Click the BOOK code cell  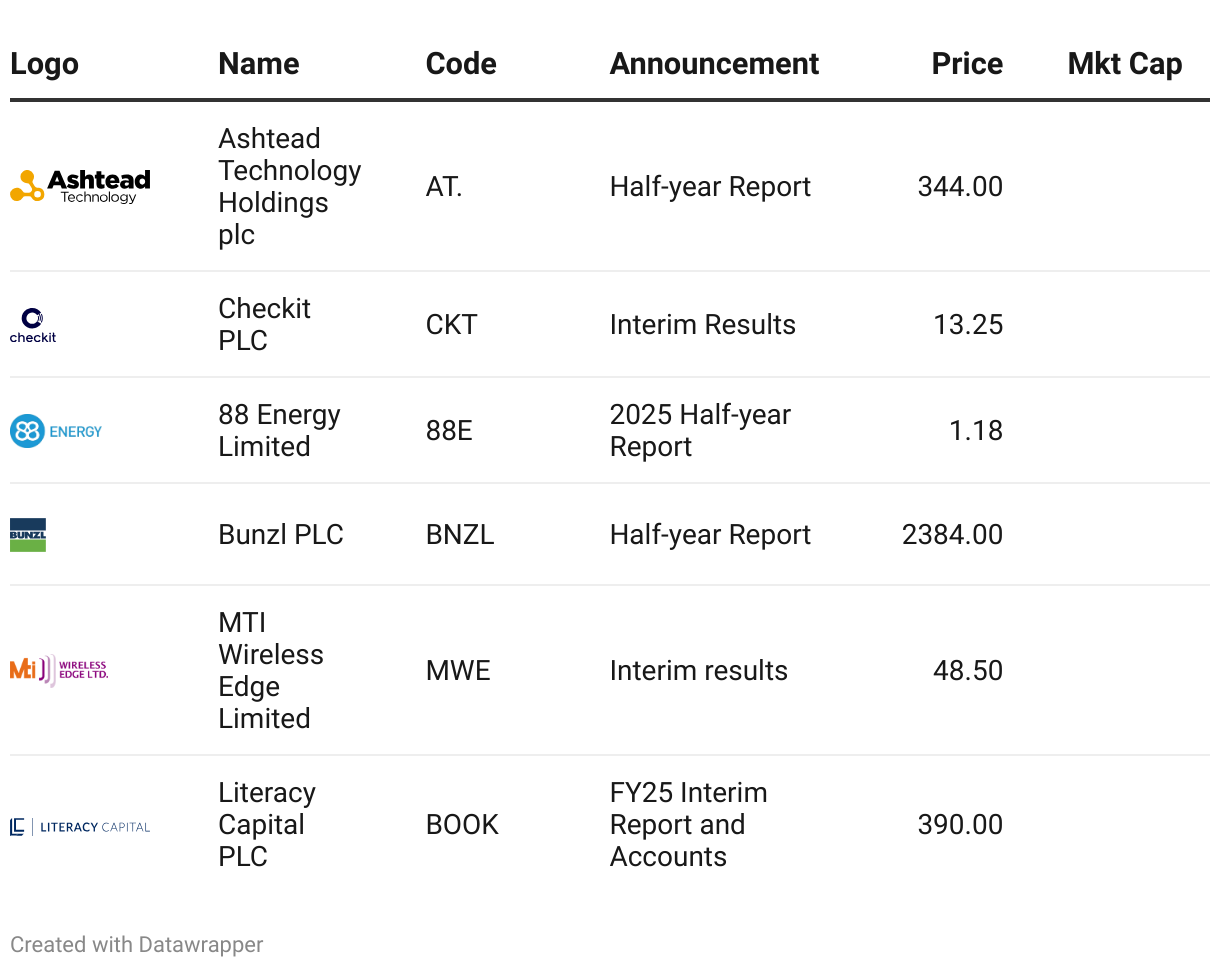[x=462, y=825]
